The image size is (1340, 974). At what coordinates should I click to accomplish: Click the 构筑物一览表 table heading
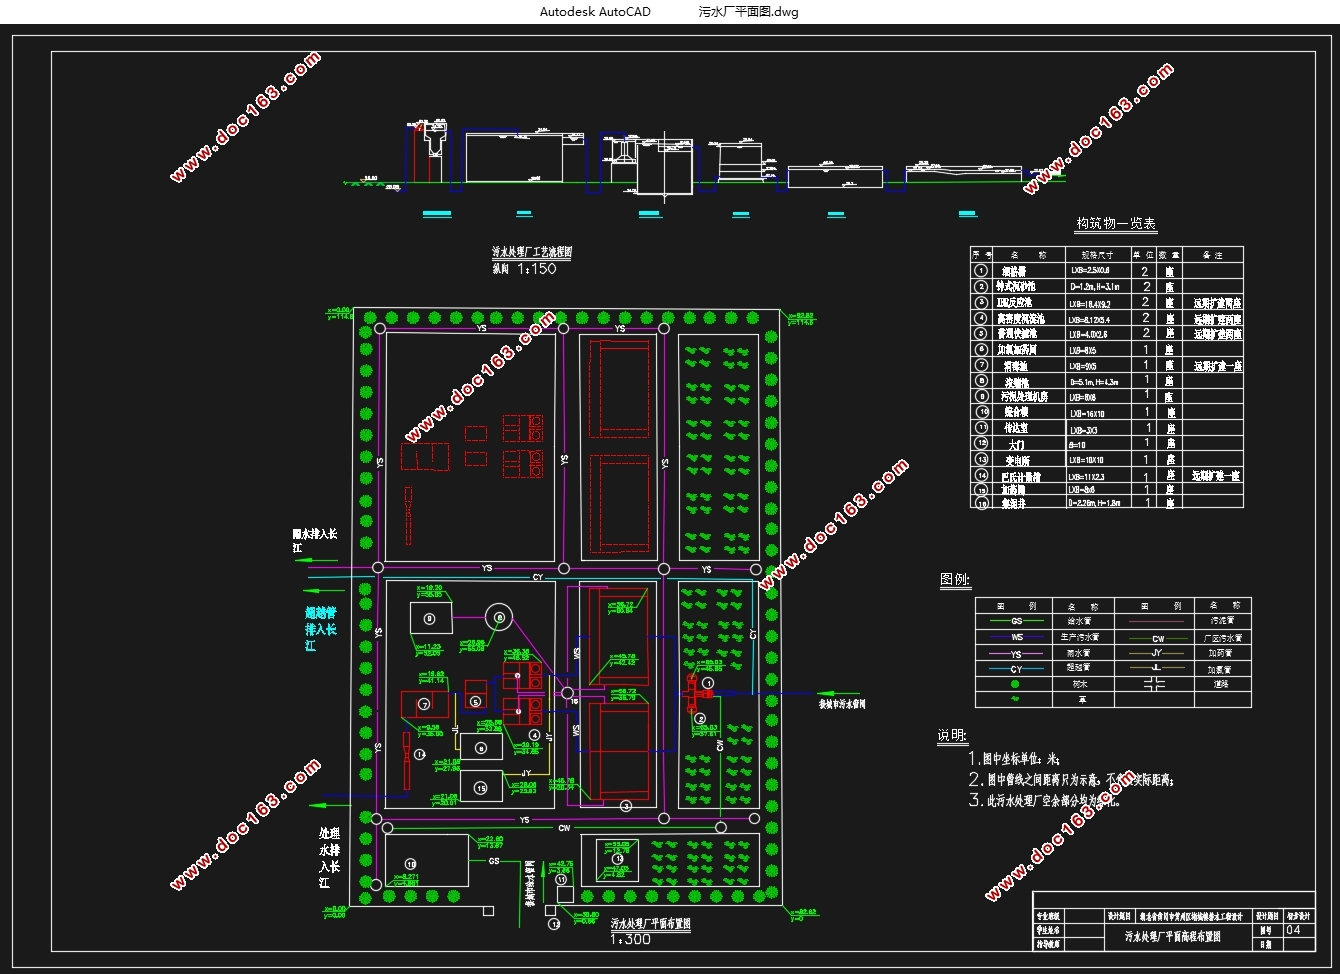coord(1115,224)
